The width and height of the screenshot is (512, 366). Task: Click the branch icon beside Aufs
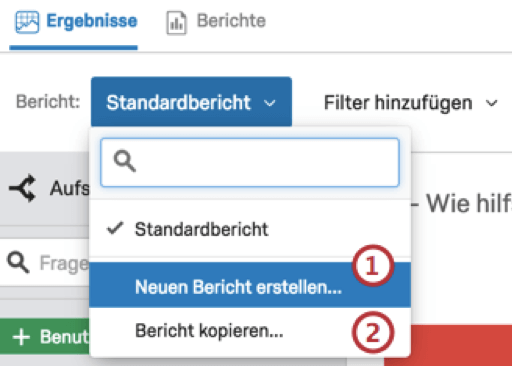(x=23, y=188)
